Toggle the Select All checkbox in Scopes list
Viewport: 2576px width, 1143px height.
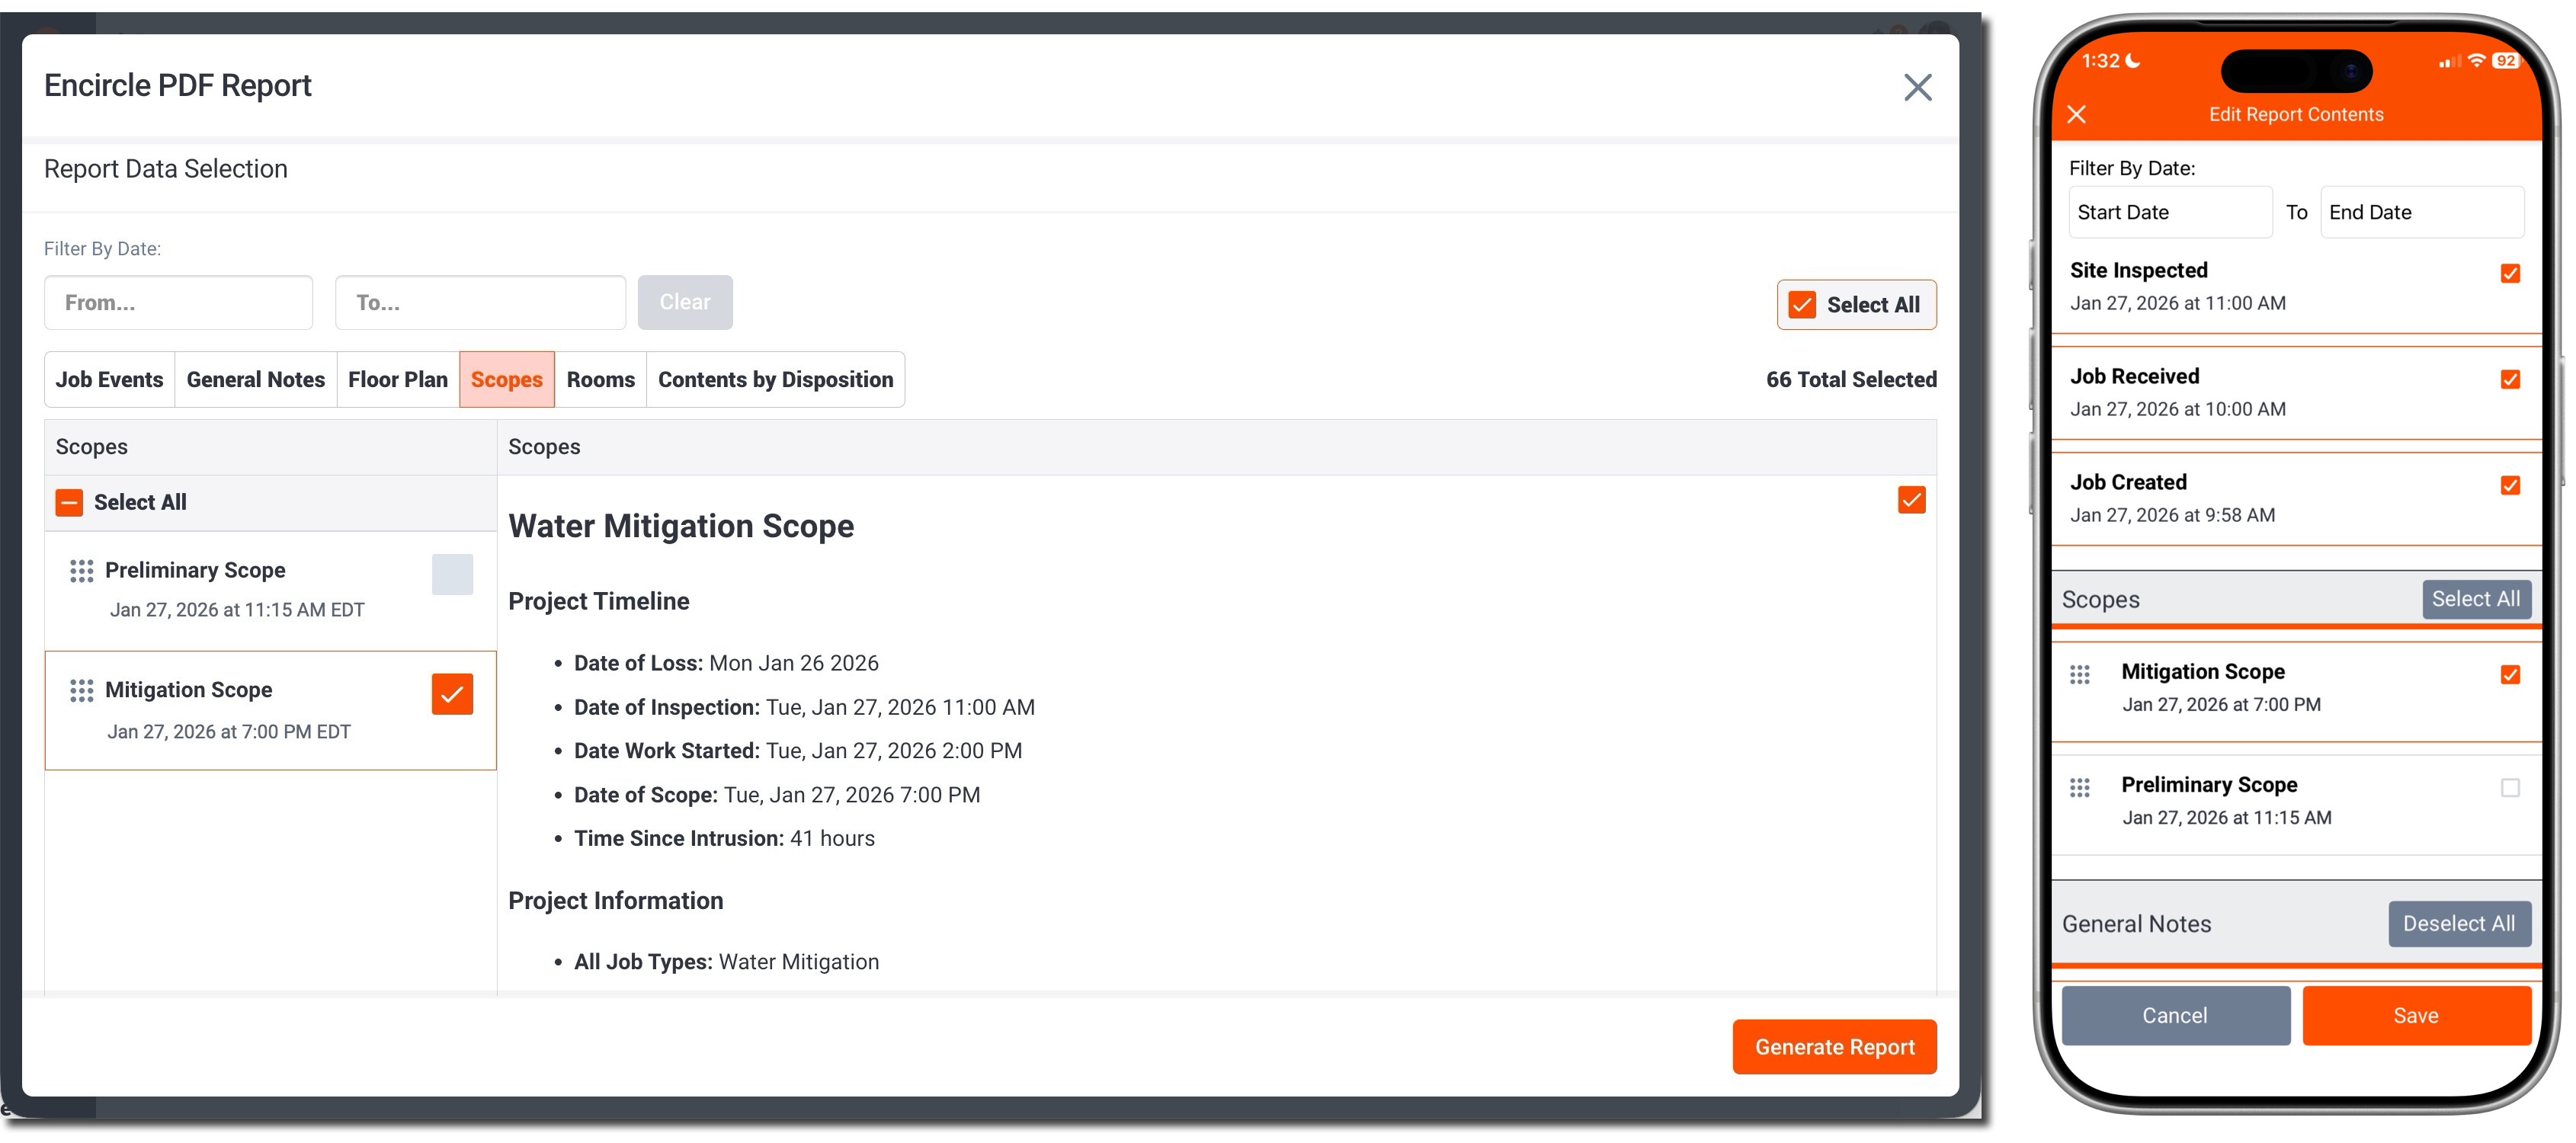(x=68, y=501)
